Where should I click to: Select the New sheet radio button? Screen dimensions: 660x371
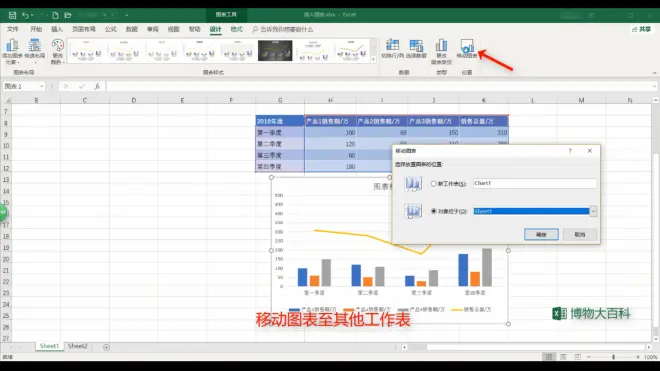tap(434, 184)
